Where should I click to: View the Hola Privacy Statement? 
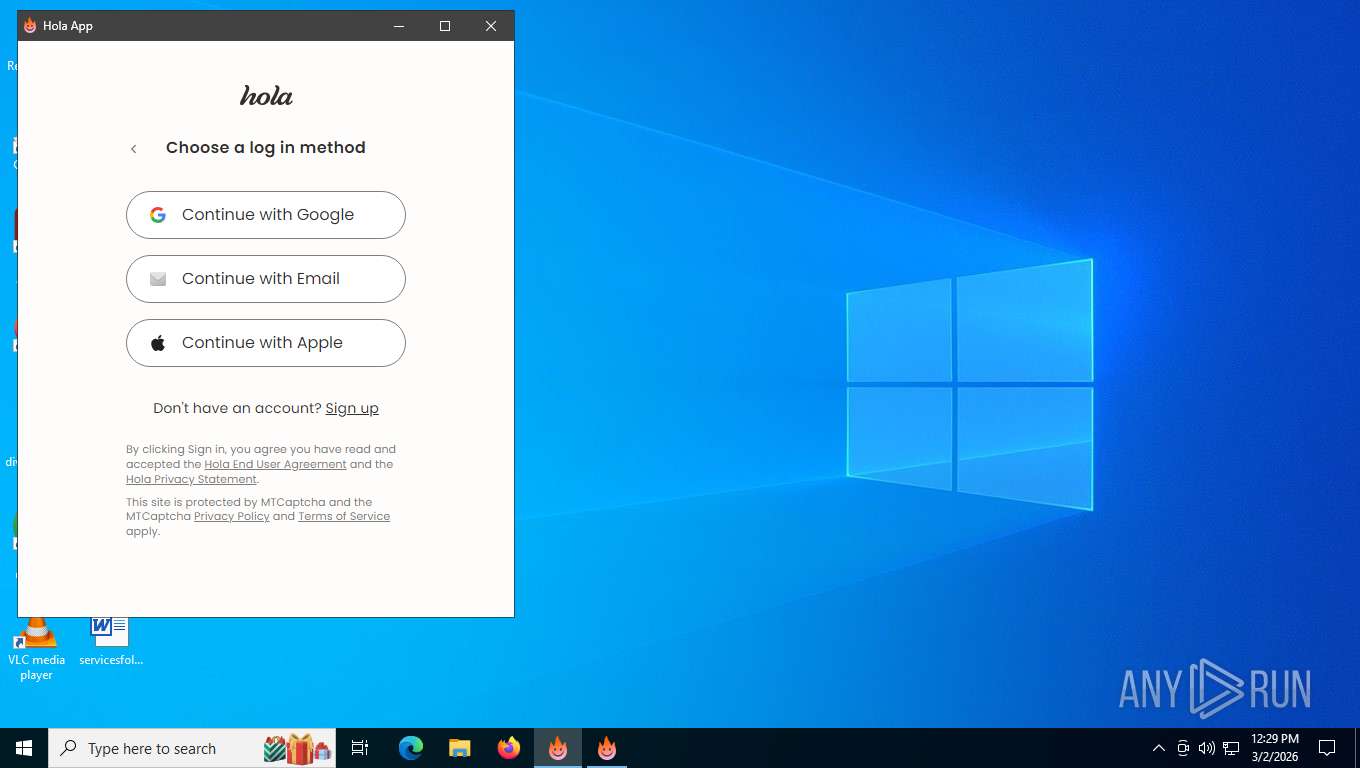click(191, 479)
